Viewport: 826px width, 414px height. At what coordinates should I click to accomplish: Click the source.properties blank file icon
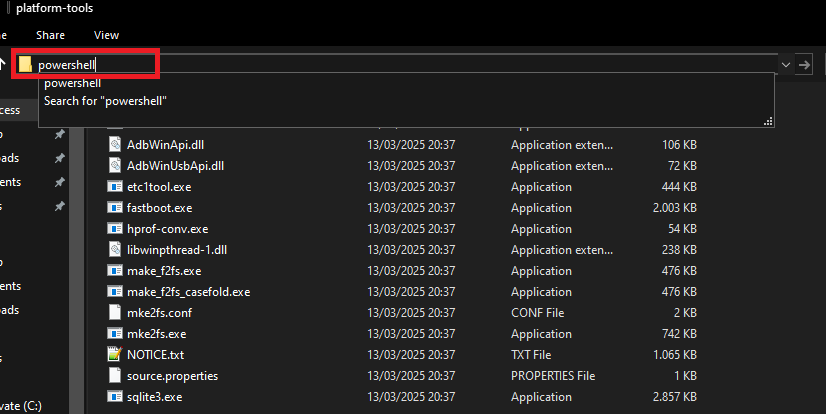point(114,376)
